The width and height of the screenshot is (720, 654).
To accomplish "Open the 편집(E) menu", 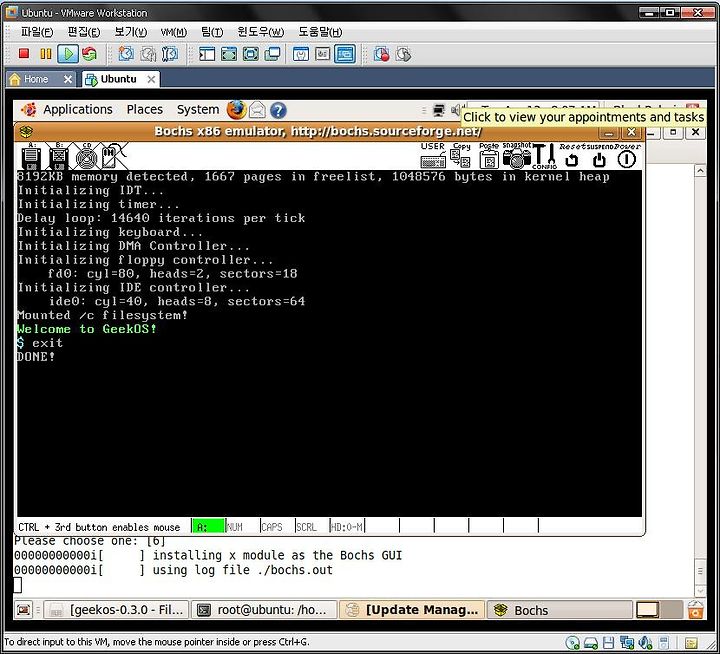I will coord(84,32).
